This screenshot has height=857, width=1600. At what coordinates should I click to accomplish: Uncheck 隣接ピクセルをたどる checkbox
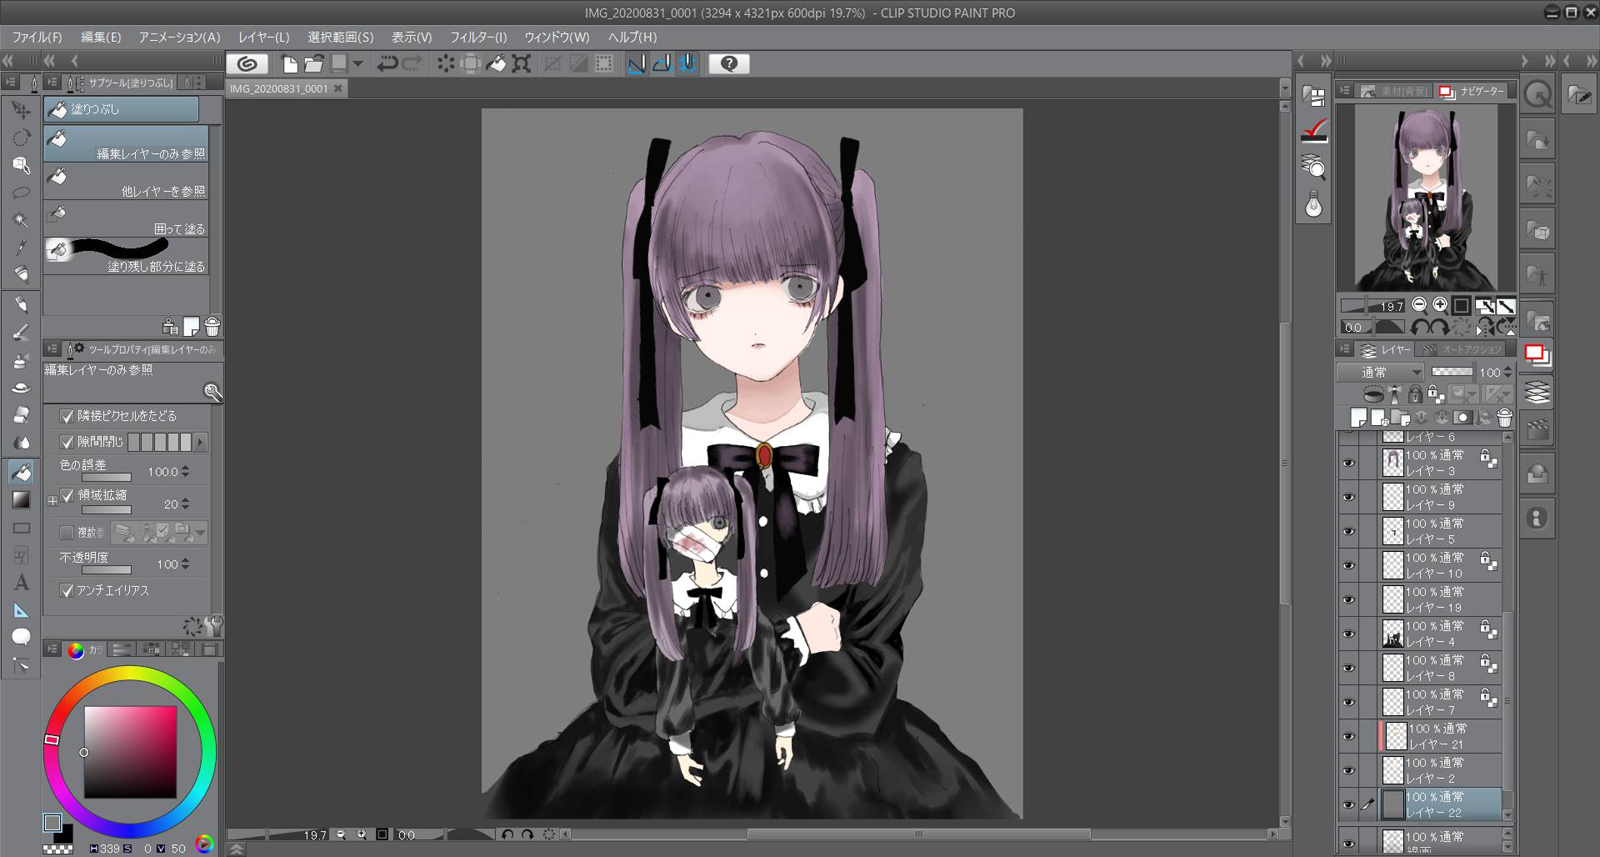pyautogui.click(x=67, y=416)
